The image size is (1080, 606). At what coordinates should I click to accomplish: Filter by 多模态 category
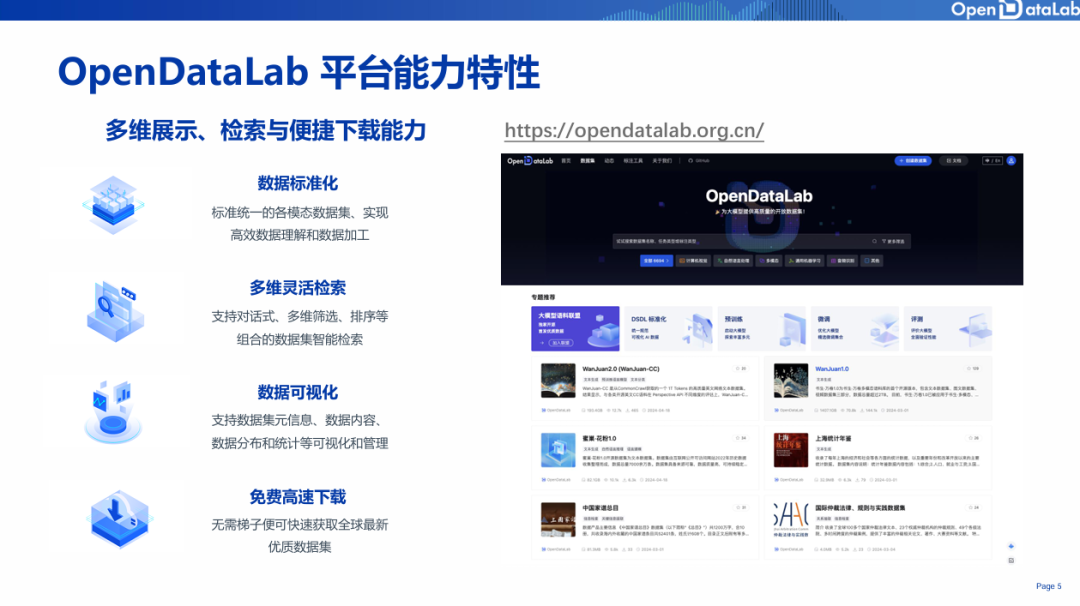[x=769, y=261]
